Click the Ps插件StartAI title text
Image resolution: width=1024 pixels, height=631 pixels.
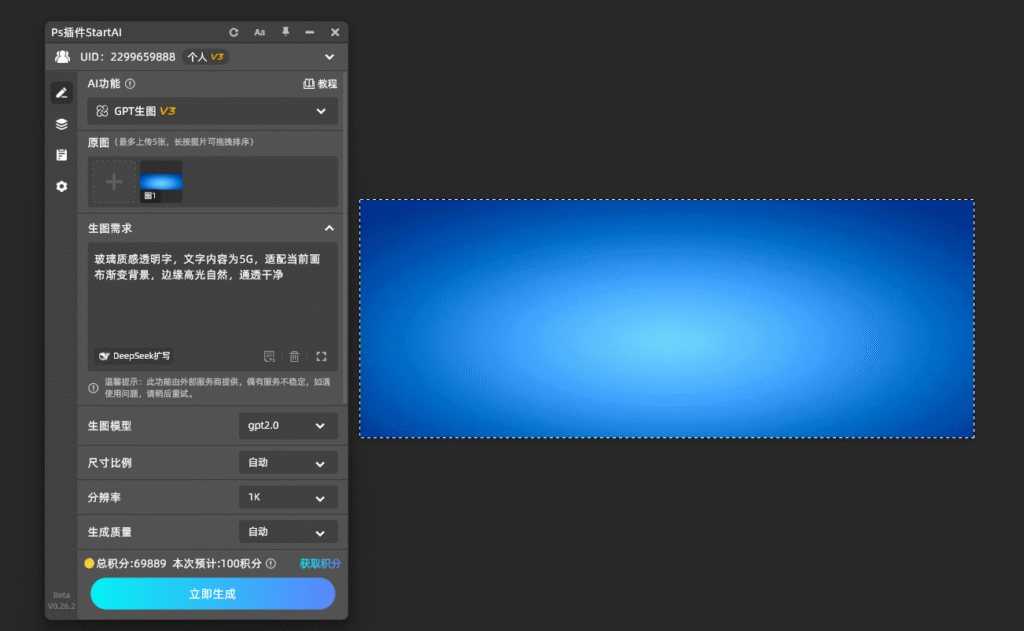tap(87, 32)
